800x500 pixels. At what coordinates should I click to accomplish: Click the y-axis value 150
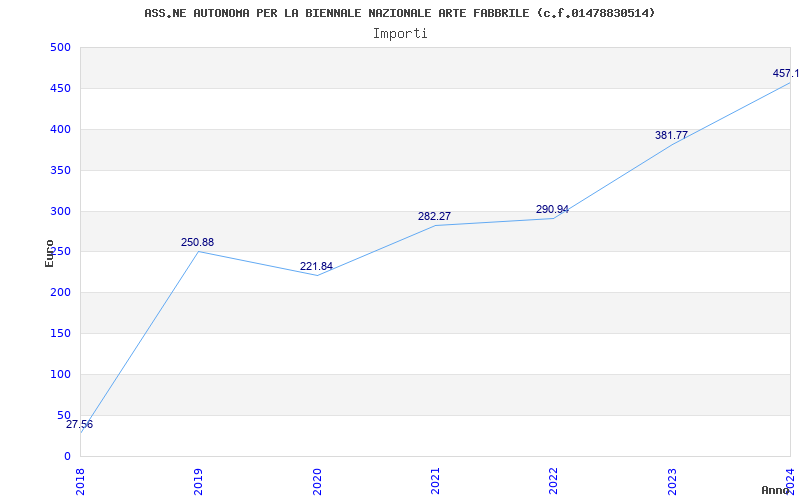60,333
